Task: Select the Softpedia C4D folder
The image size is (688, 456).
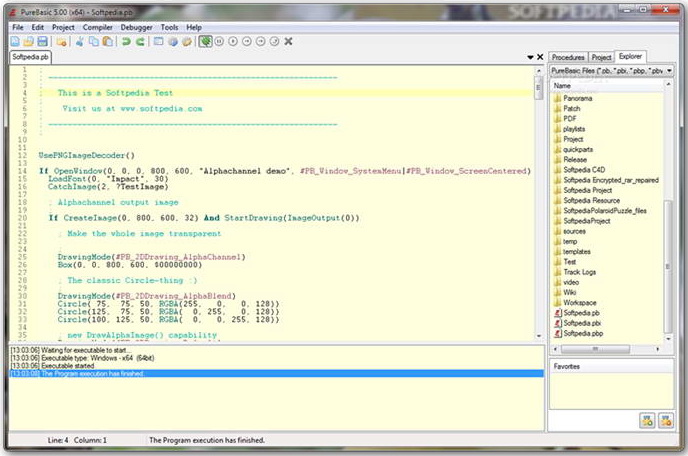Action: click(x=583, y=169)
